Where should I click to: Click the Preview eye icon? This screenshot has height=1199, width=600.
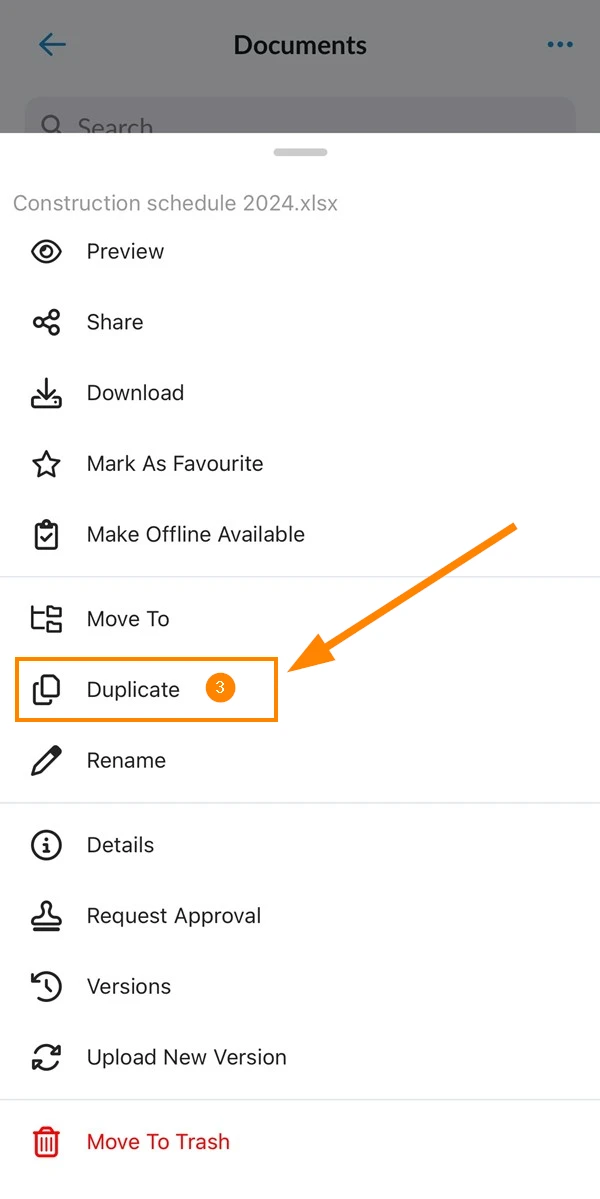[x=47, y=252]
